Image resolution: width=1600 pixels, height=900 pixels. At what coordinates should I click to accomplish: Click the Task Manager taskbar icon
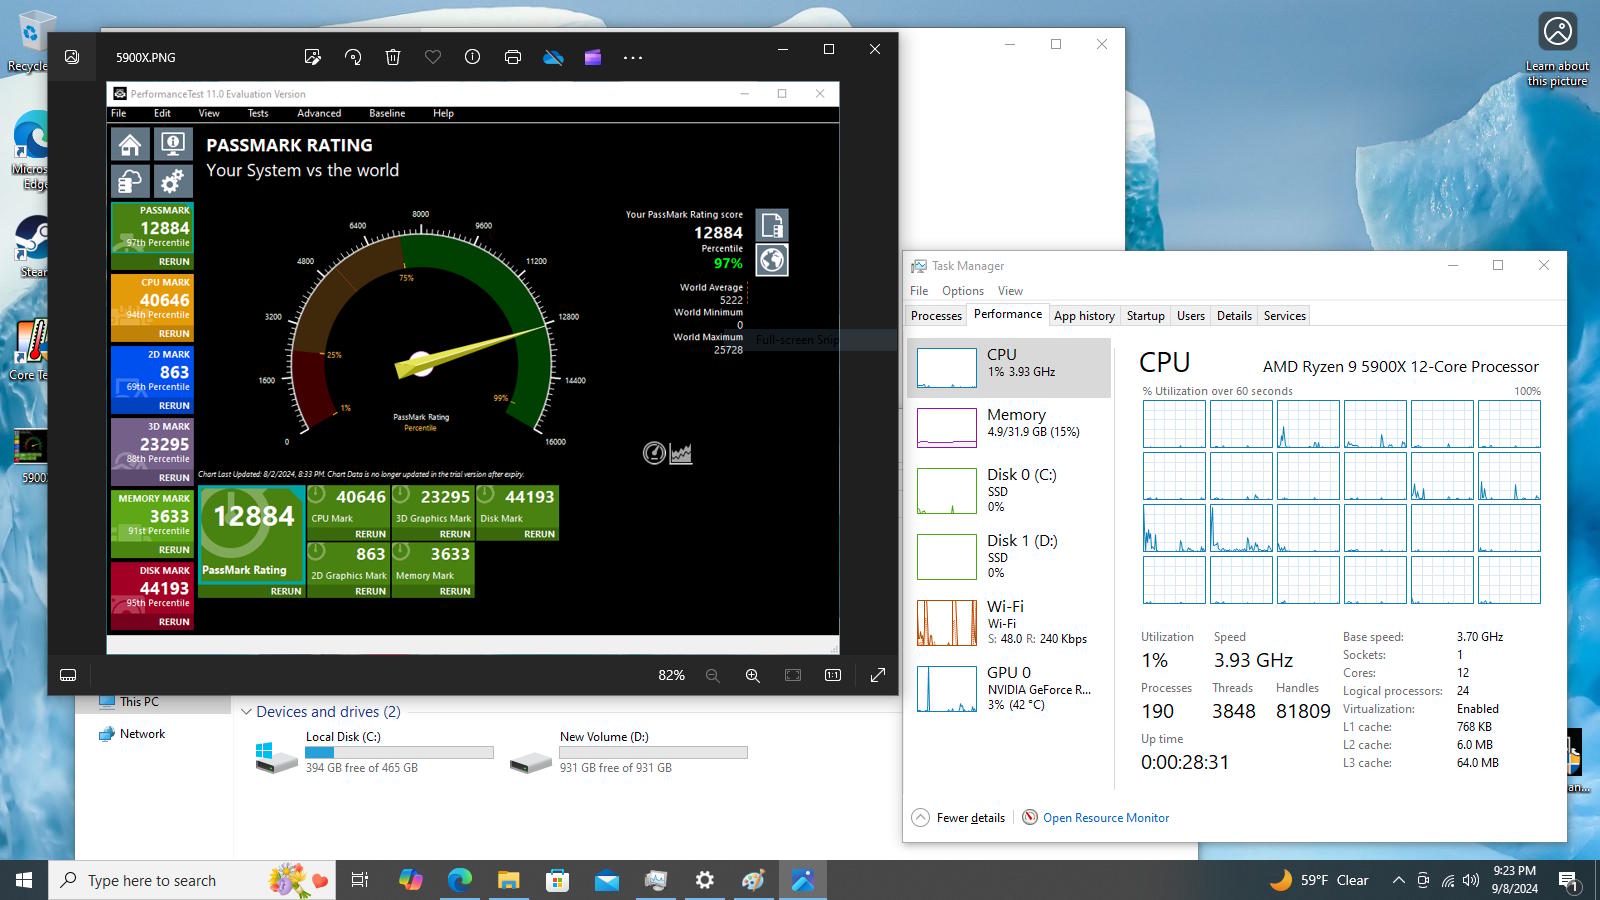655,880
